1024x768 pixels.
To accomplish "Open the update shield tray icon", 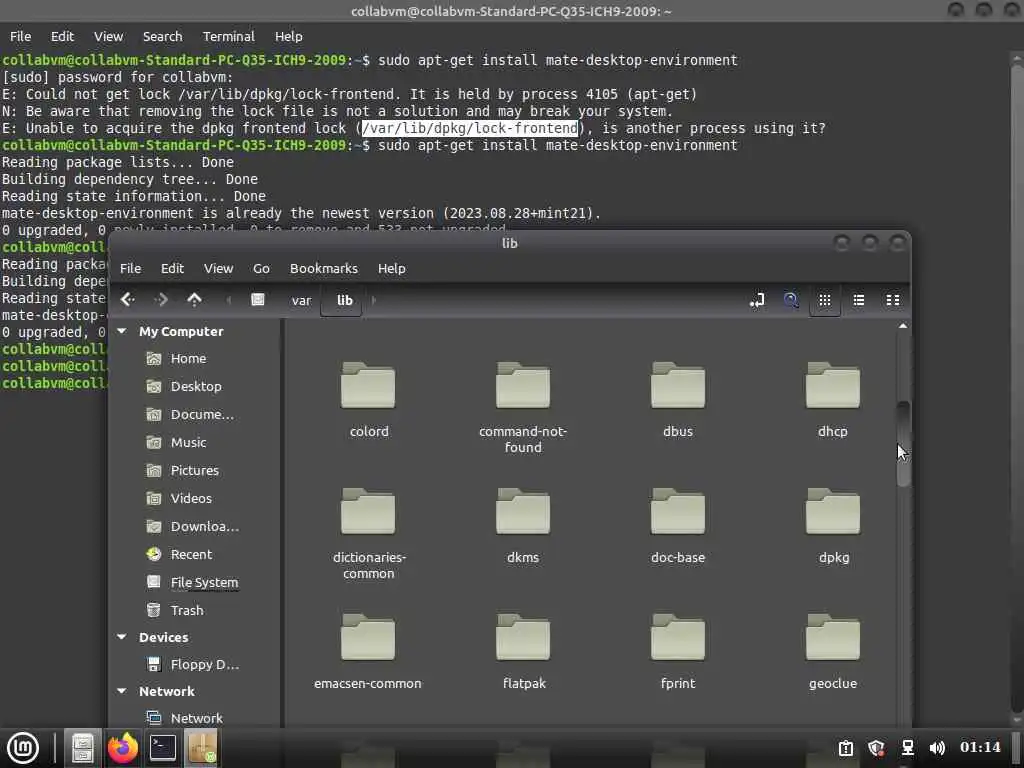I will point(876,748).
